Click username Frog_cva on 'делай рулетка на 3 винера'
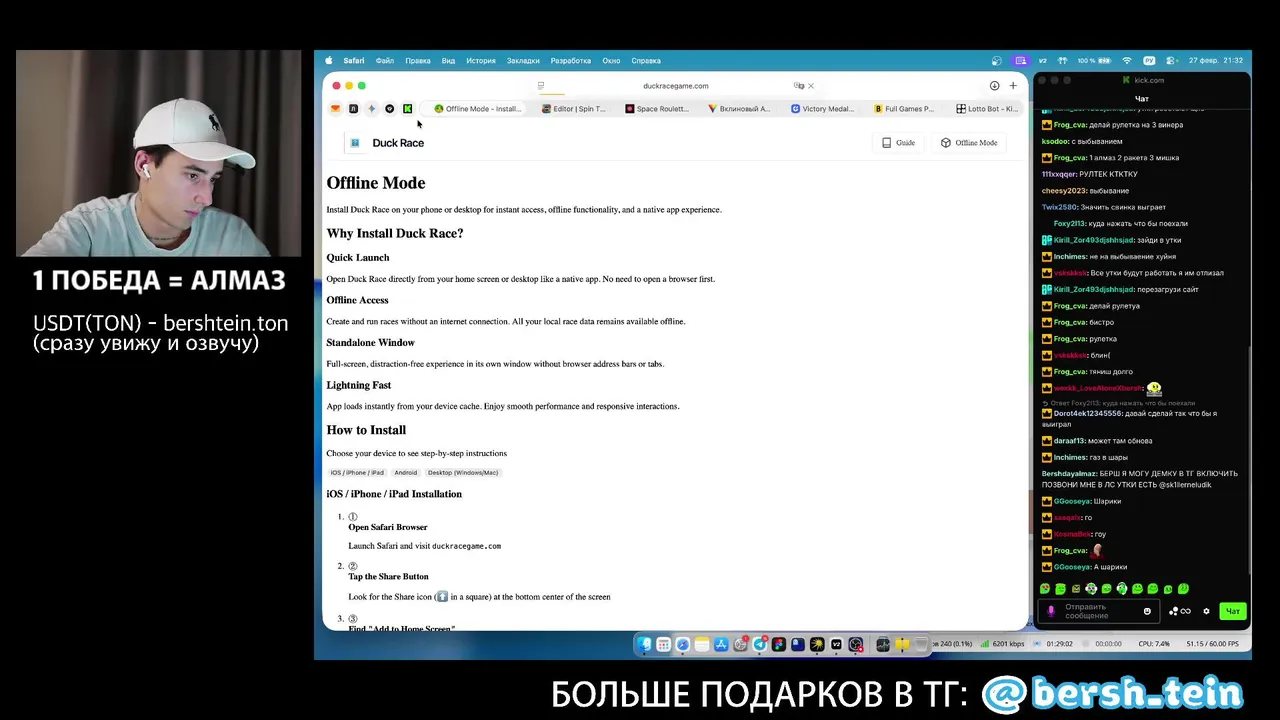This screenshot has height=720, width=1280. point(1070,125)
